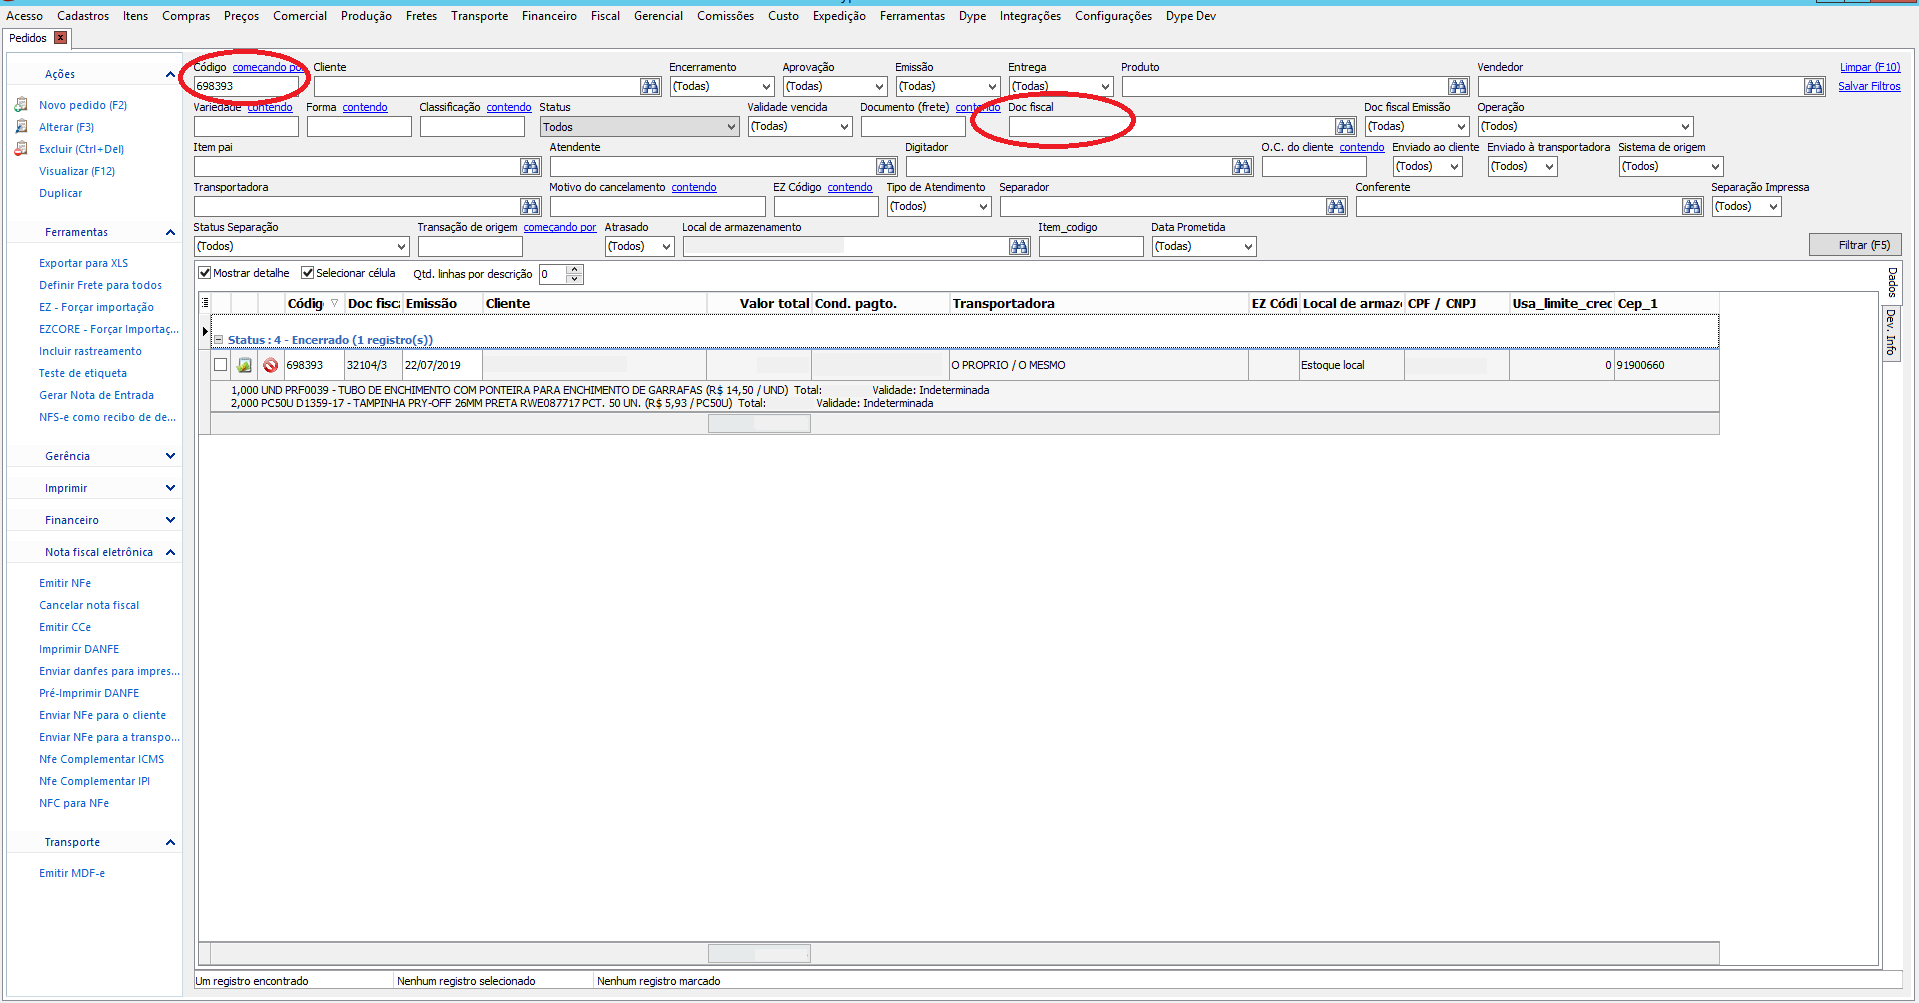Click filter funnel icon in Códig column header

click(x=335, y=303)
